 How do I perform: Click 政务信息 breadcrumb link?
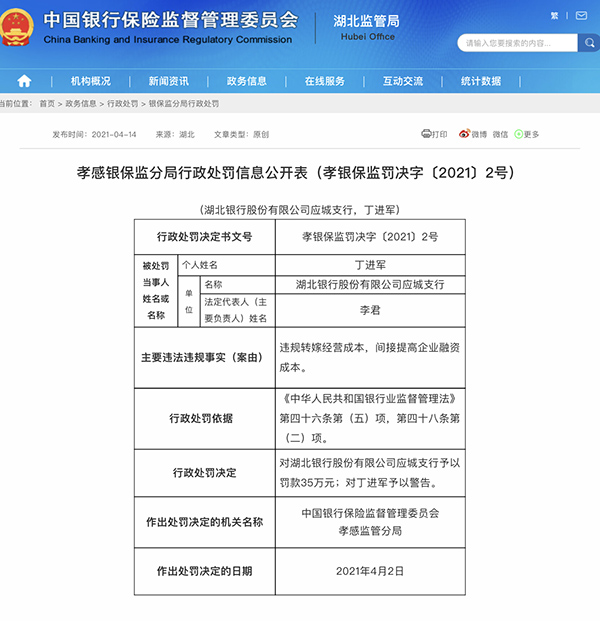(x=81, y=104)
